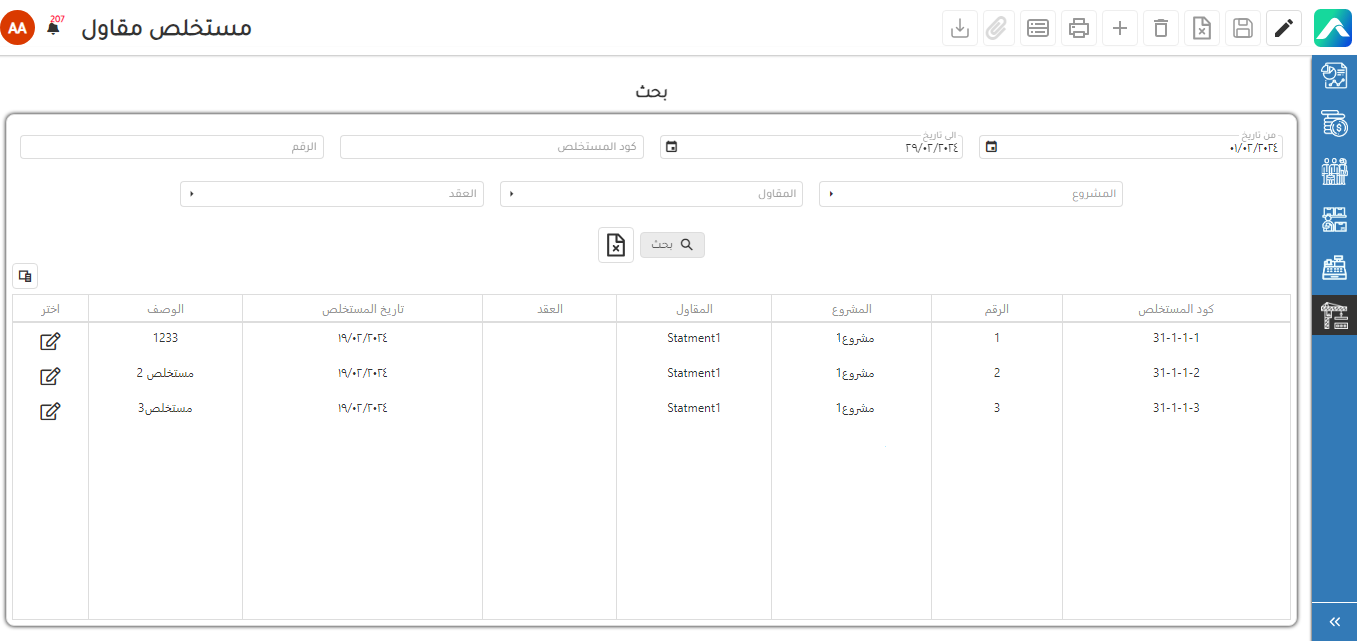
Task: Click the pencil edit icon in top toolbar
Action: click(x=1284, y=28)
